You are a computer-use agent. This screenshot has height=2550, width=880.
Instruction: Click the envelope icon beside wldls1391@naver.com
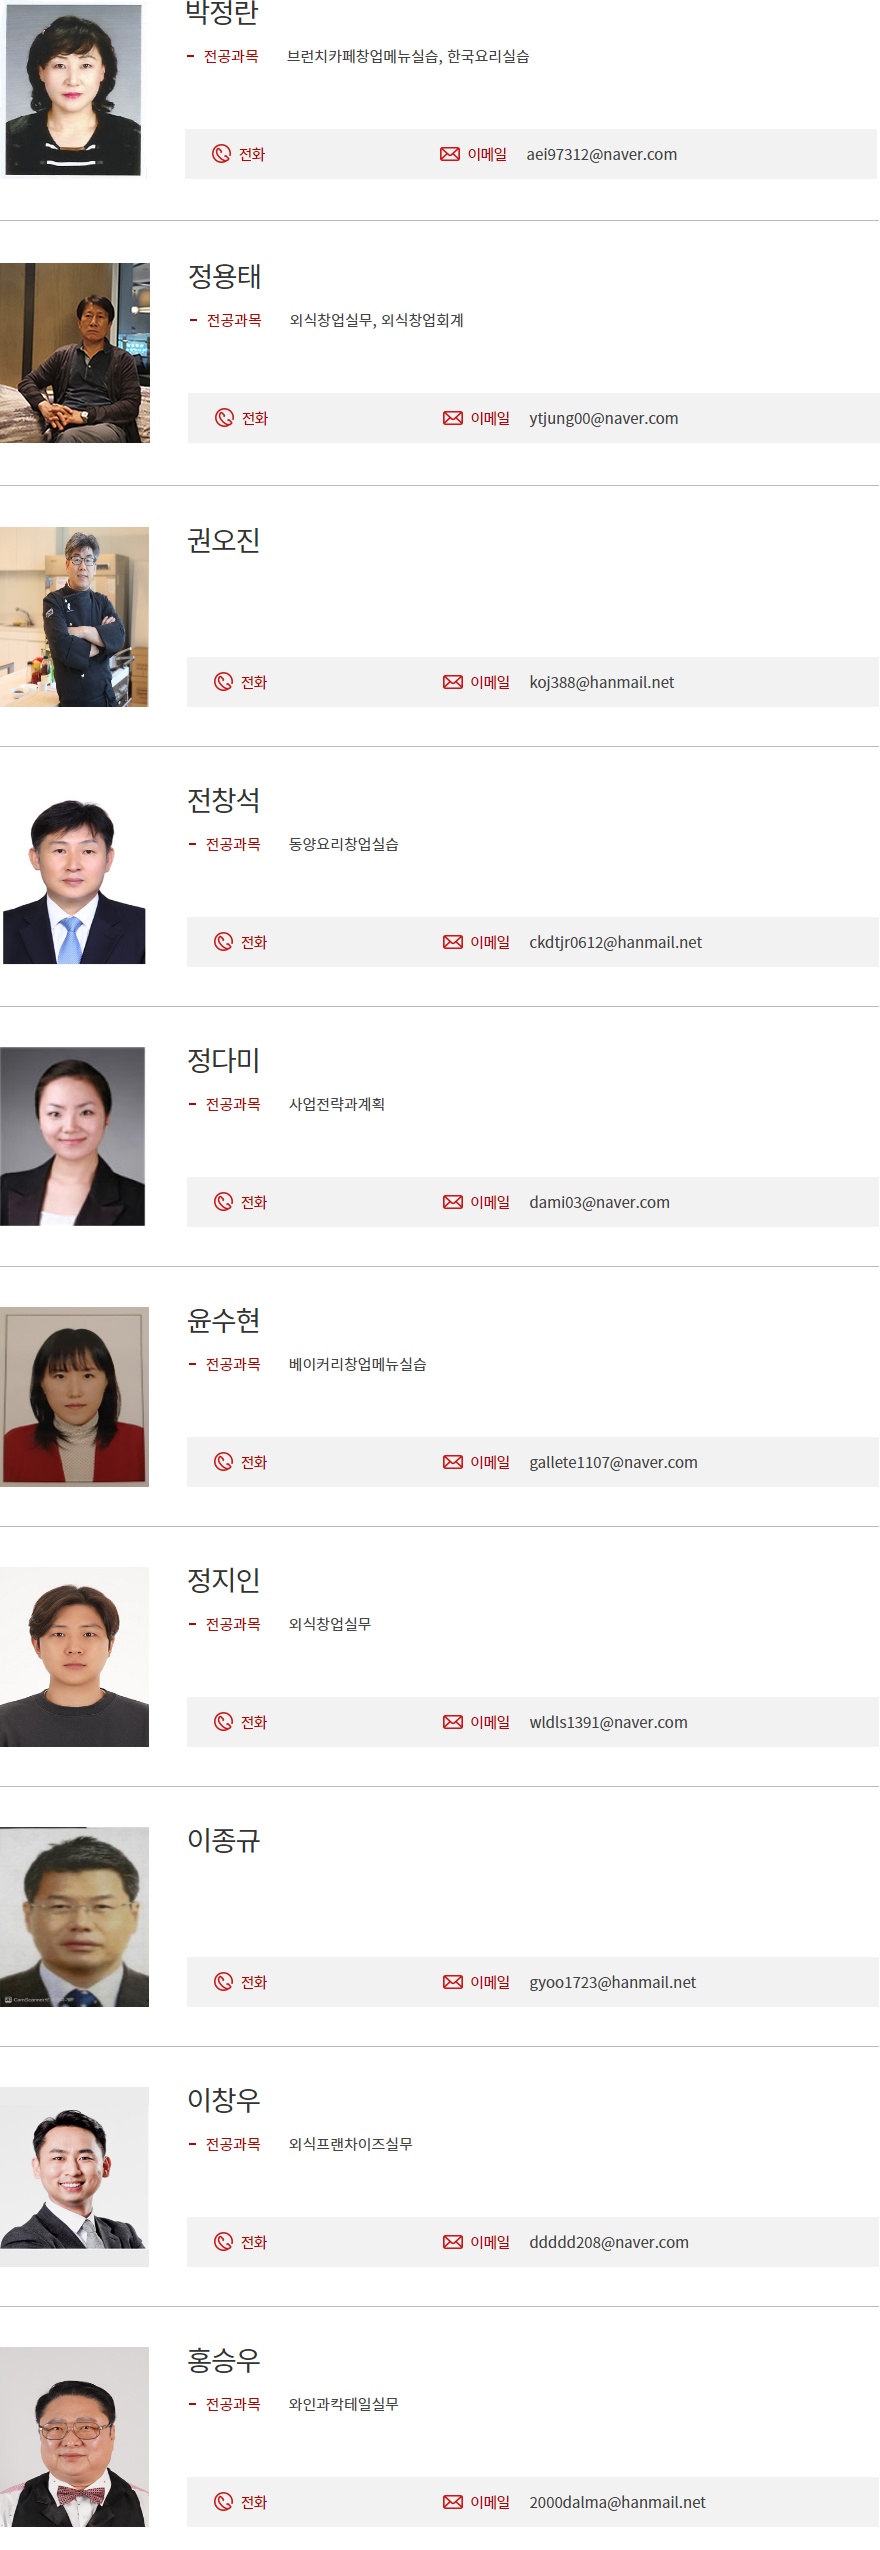(x=453, y=1722)
